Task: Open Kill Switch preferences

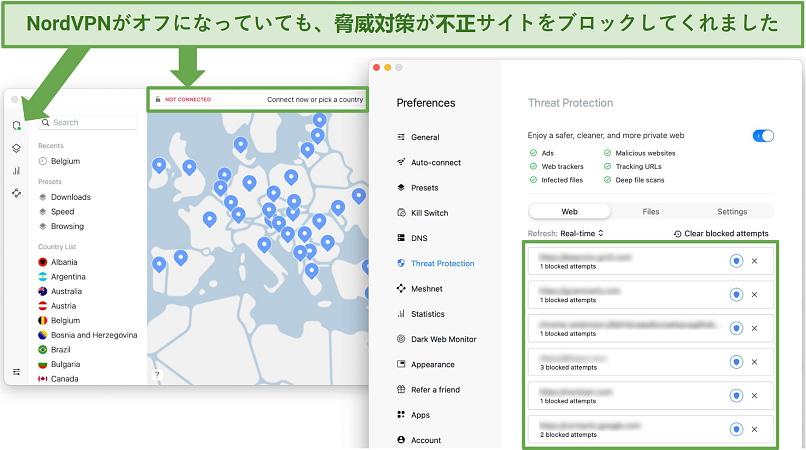Action: (x=430, y=213)
